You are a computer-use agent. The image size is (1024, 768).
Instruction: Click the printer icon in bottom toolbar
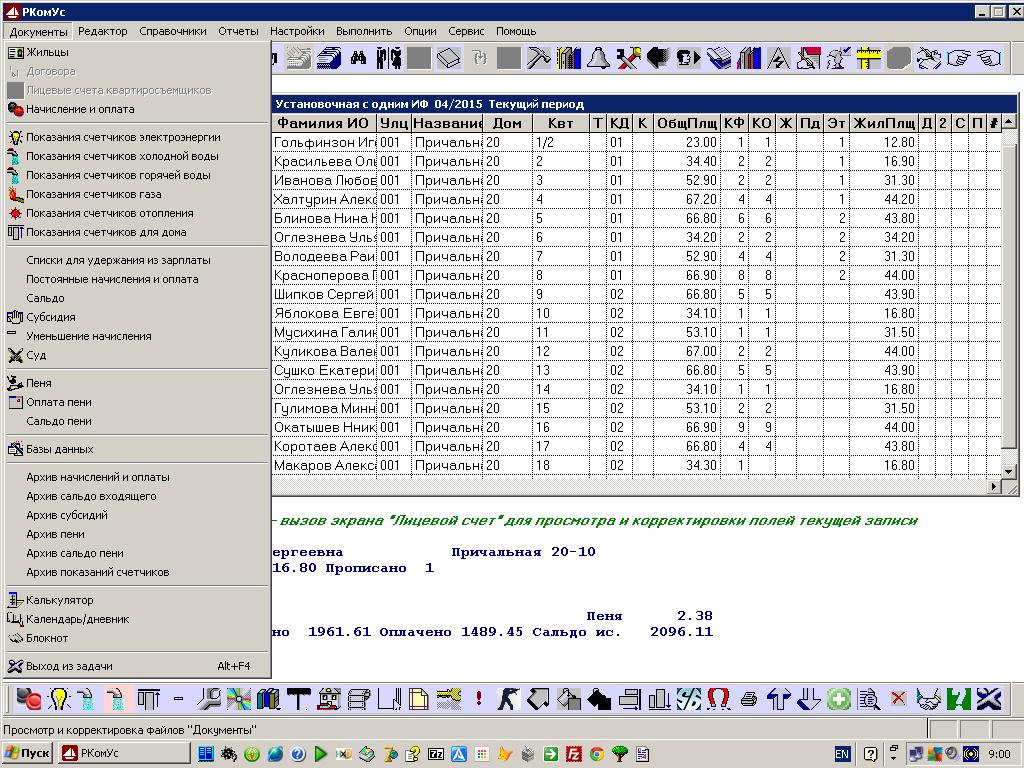(750, 698)
